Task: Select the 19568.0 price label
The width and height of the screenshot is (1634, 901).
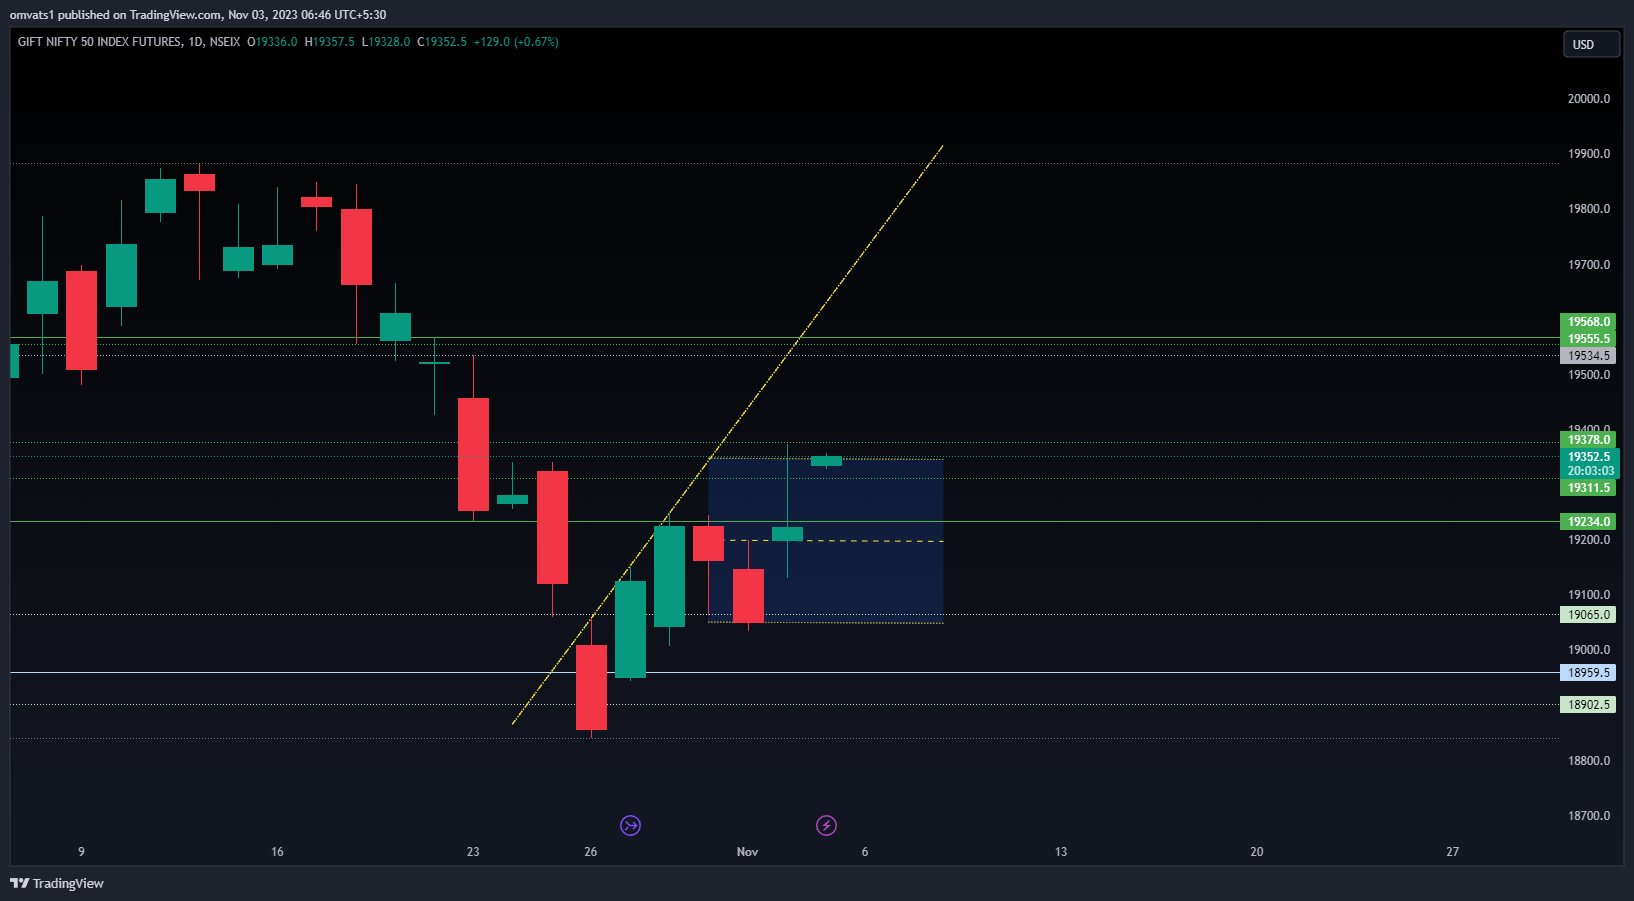Action: pyautogui.click(x=1588, y=322)
